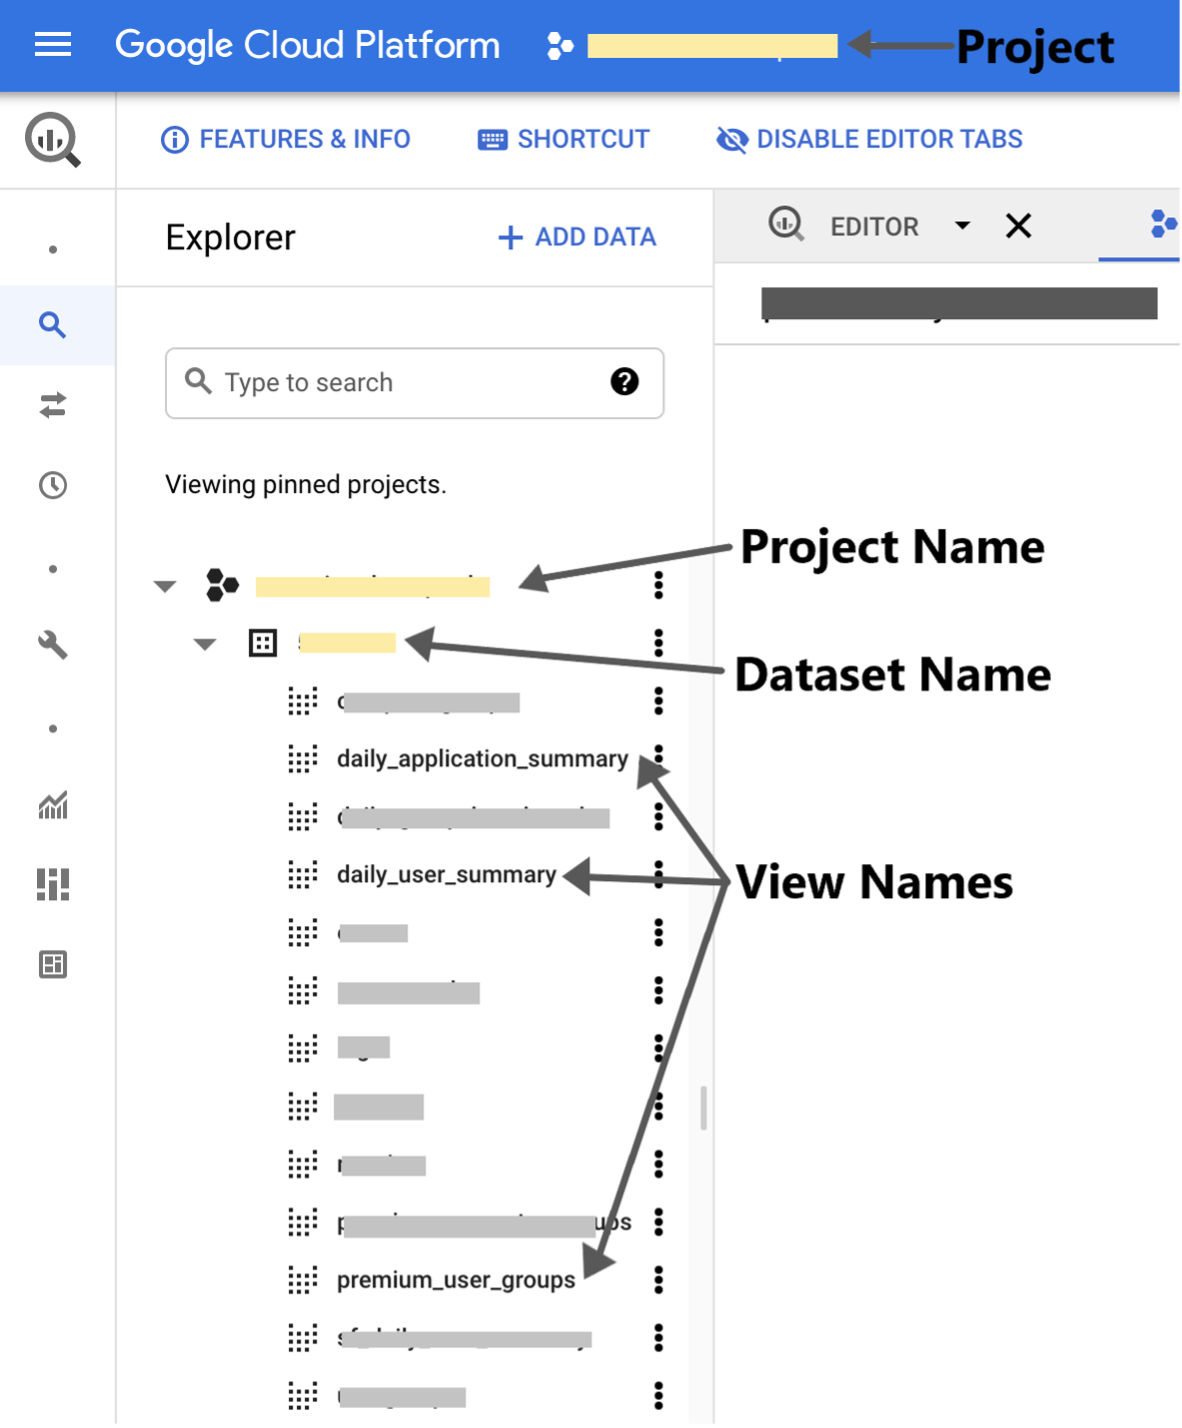
Task: Open the dataset row three-dot menu
Action: (x=658, y=643)
